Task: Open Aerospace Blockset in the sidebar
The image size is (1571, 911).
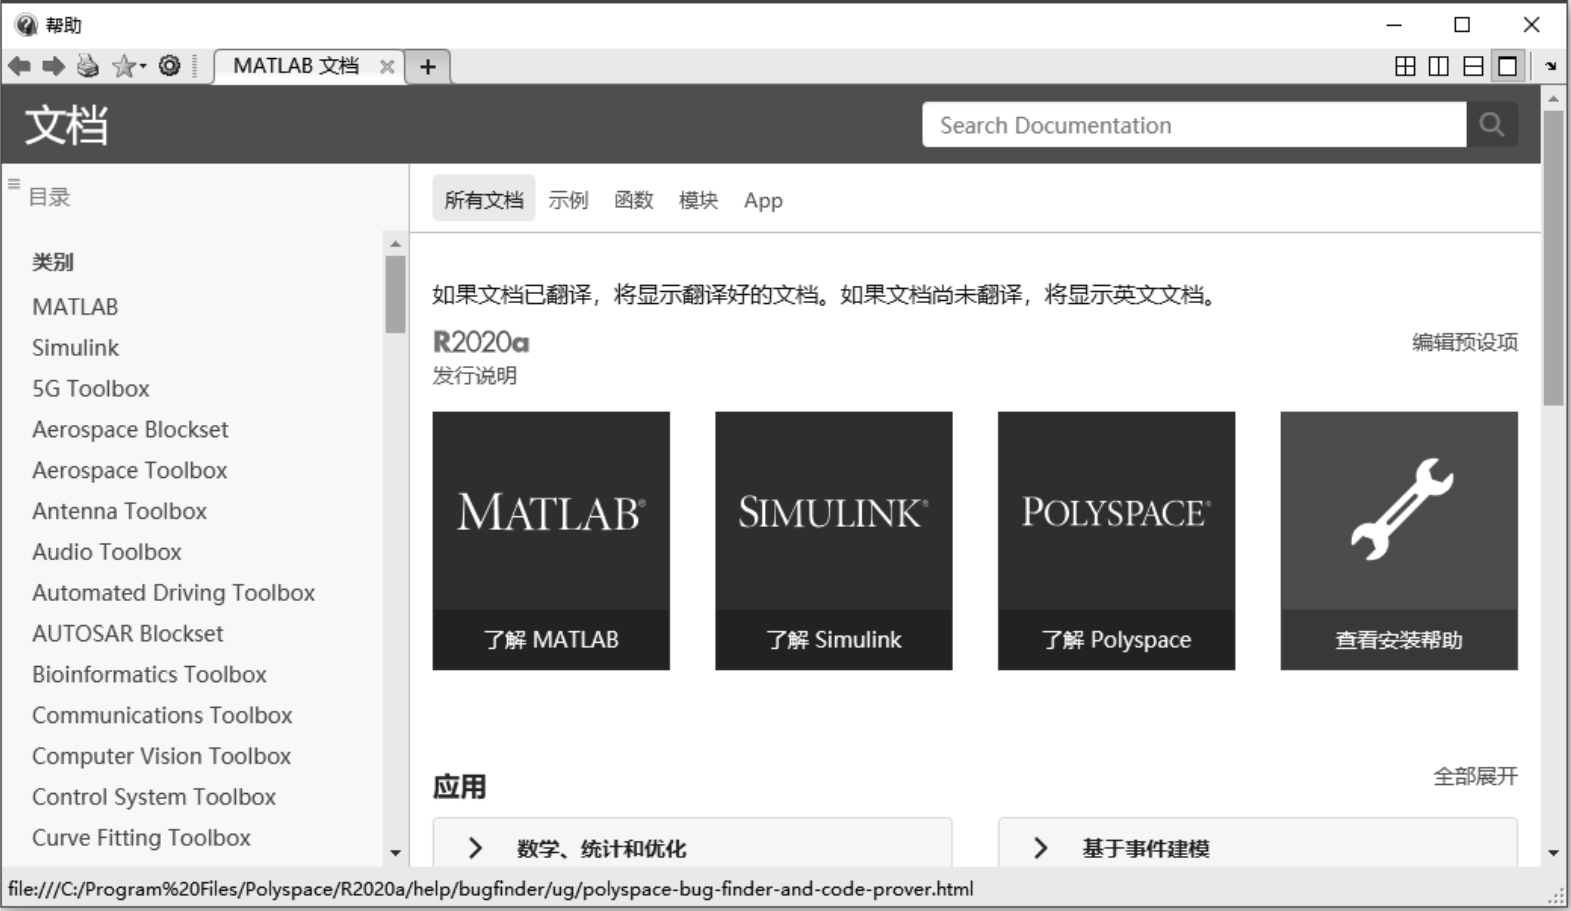Action: tap(130, 430)
